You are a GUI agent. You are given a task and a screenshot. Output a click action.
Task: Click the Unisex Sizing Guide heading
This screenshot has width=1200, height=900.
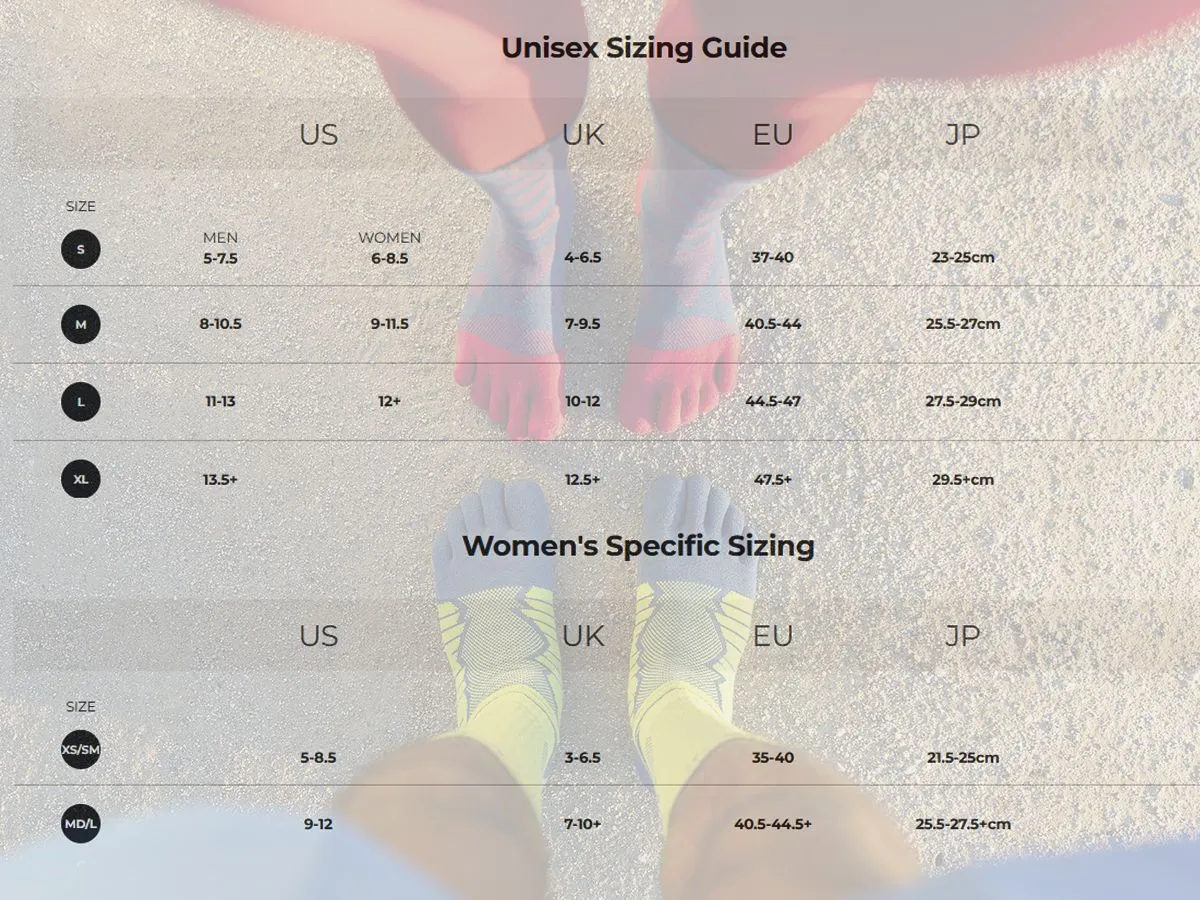(644, 48)
